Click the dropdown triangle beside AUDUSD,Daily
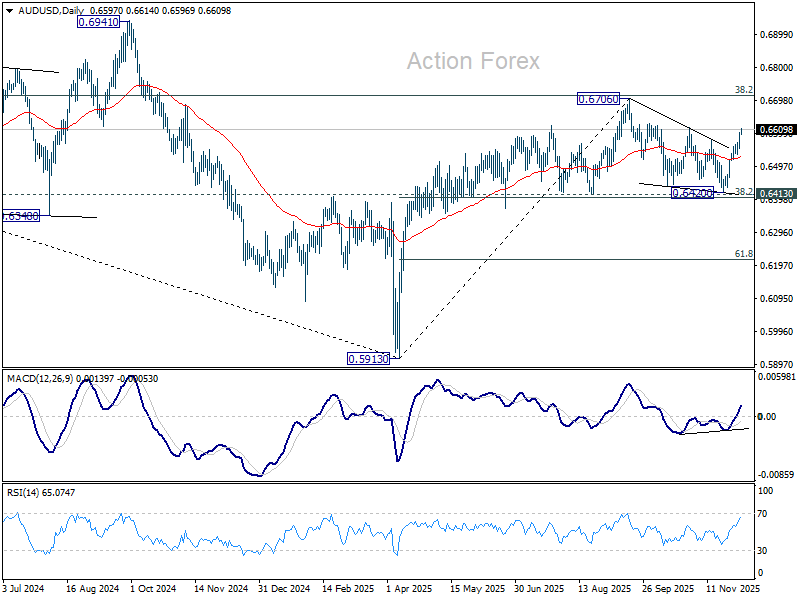The height and width of the screenshot is (600, 800). tap(10, 11)
